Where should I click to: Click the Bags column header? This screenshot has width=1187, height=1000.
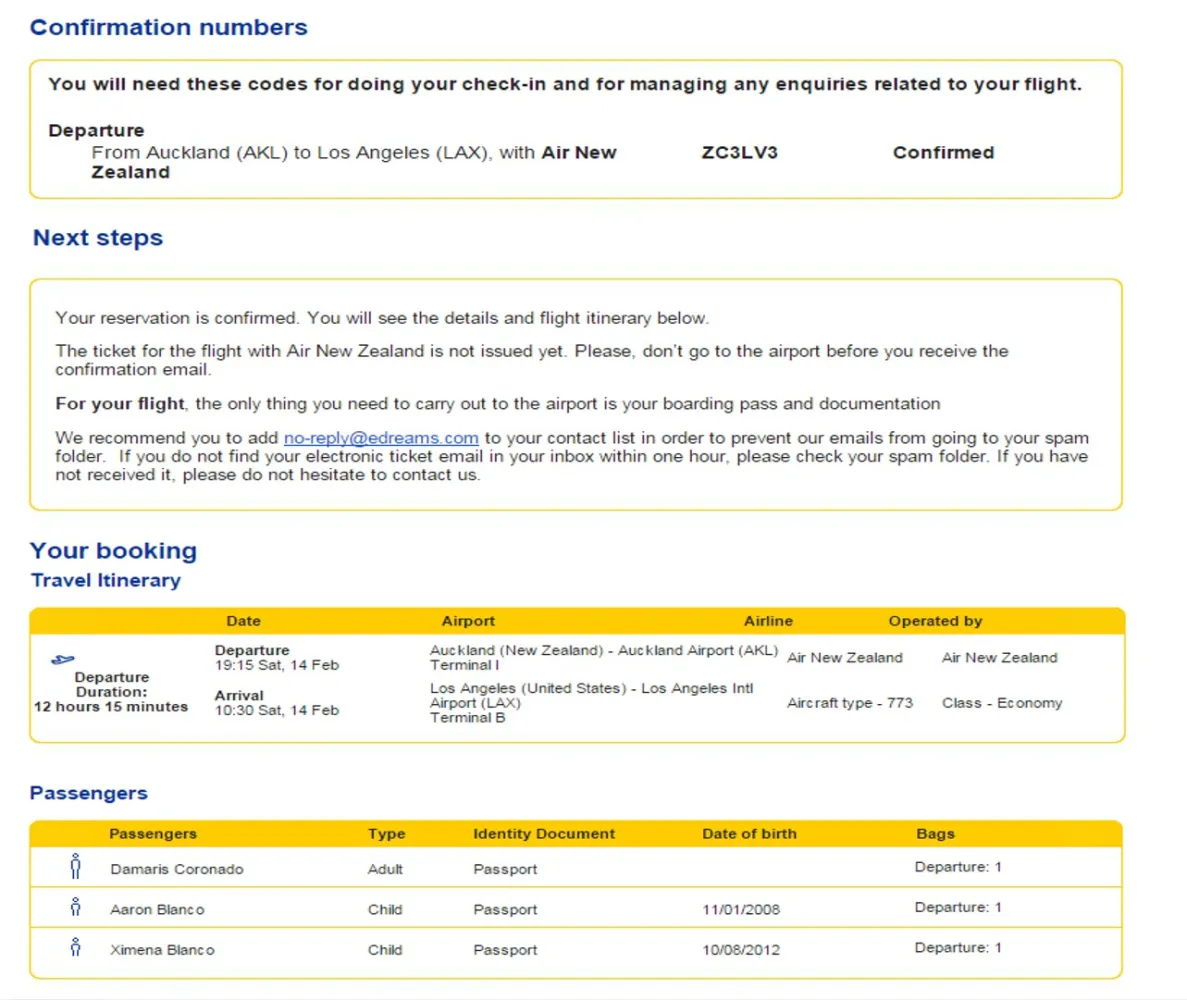click(935, 834)
